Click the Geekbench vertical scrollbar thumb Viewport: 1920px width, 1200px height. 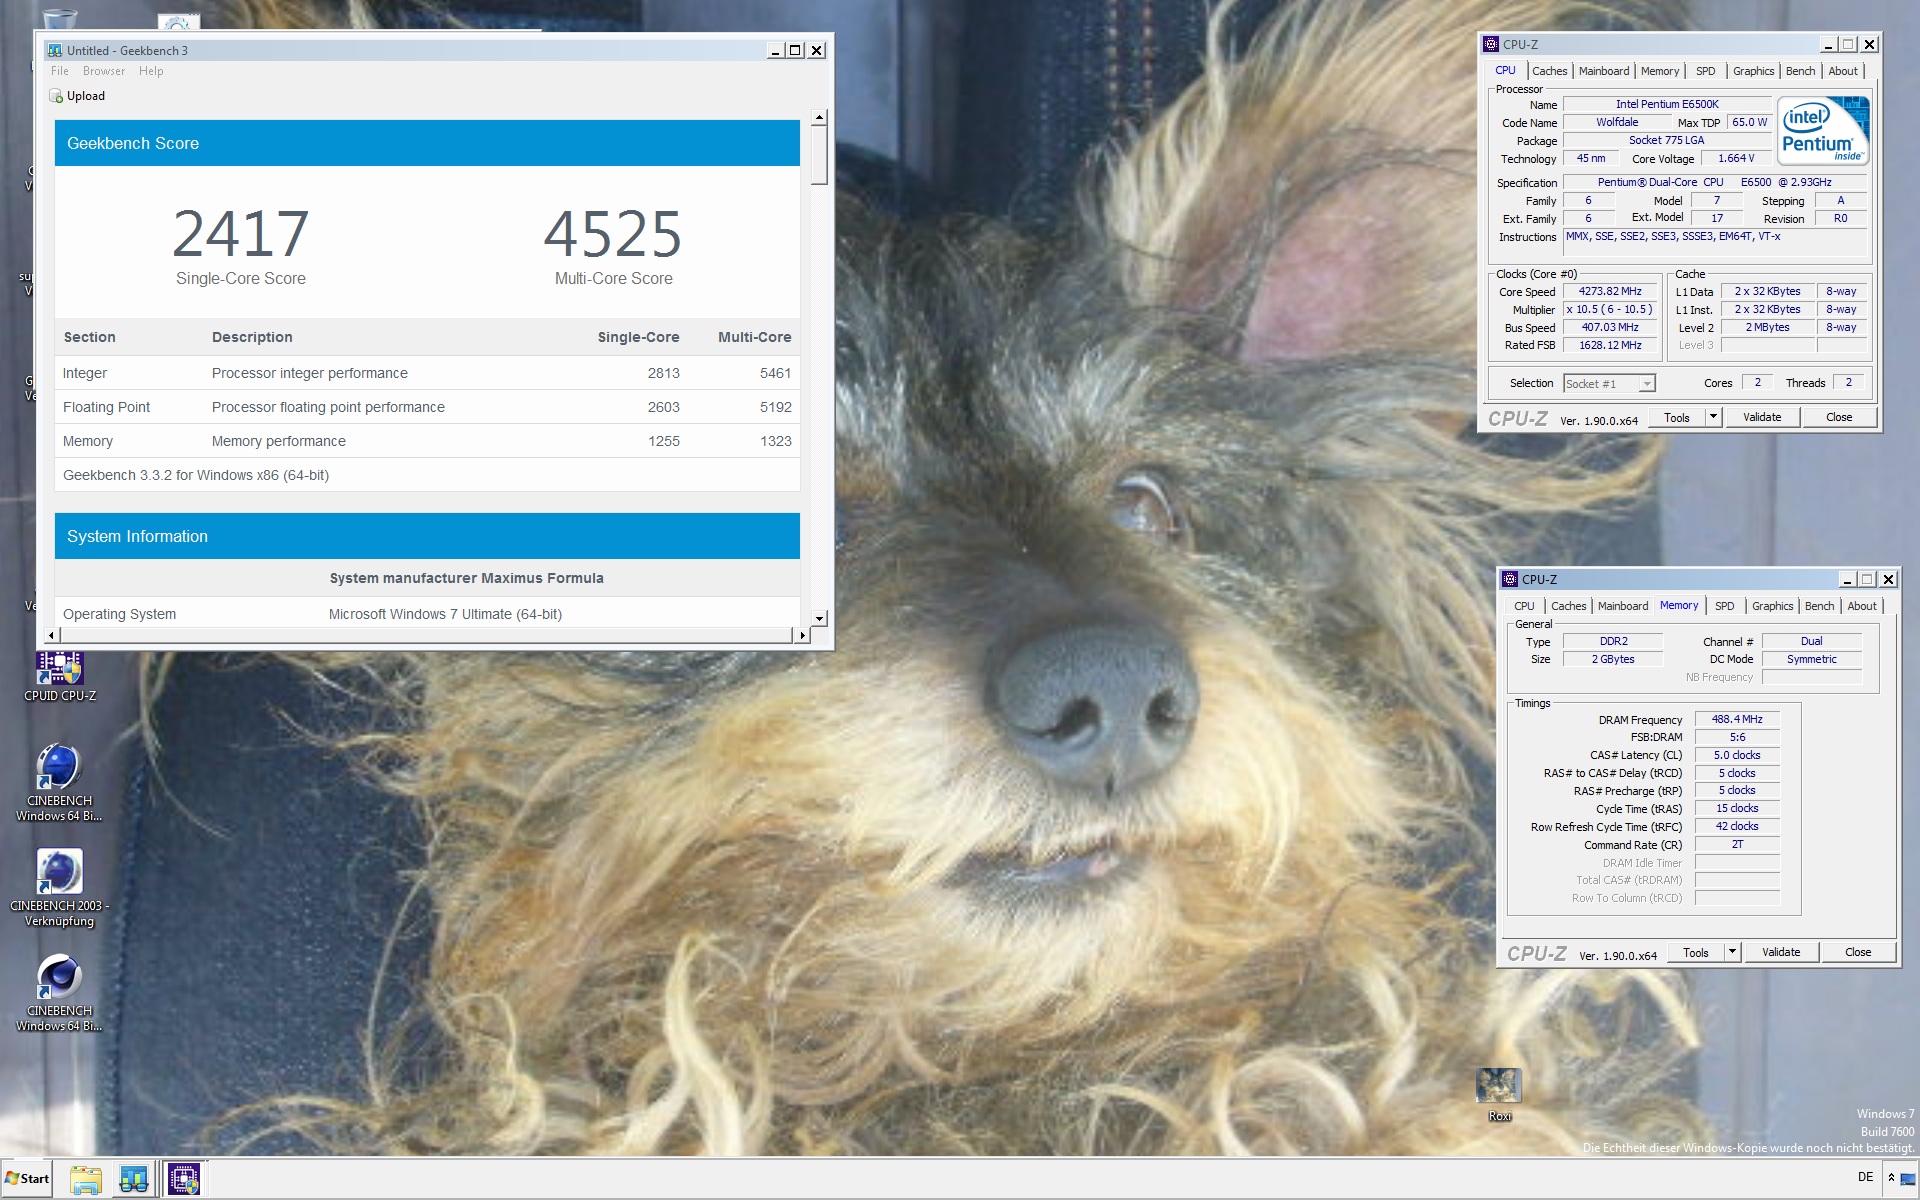click(x=819, y=155)
